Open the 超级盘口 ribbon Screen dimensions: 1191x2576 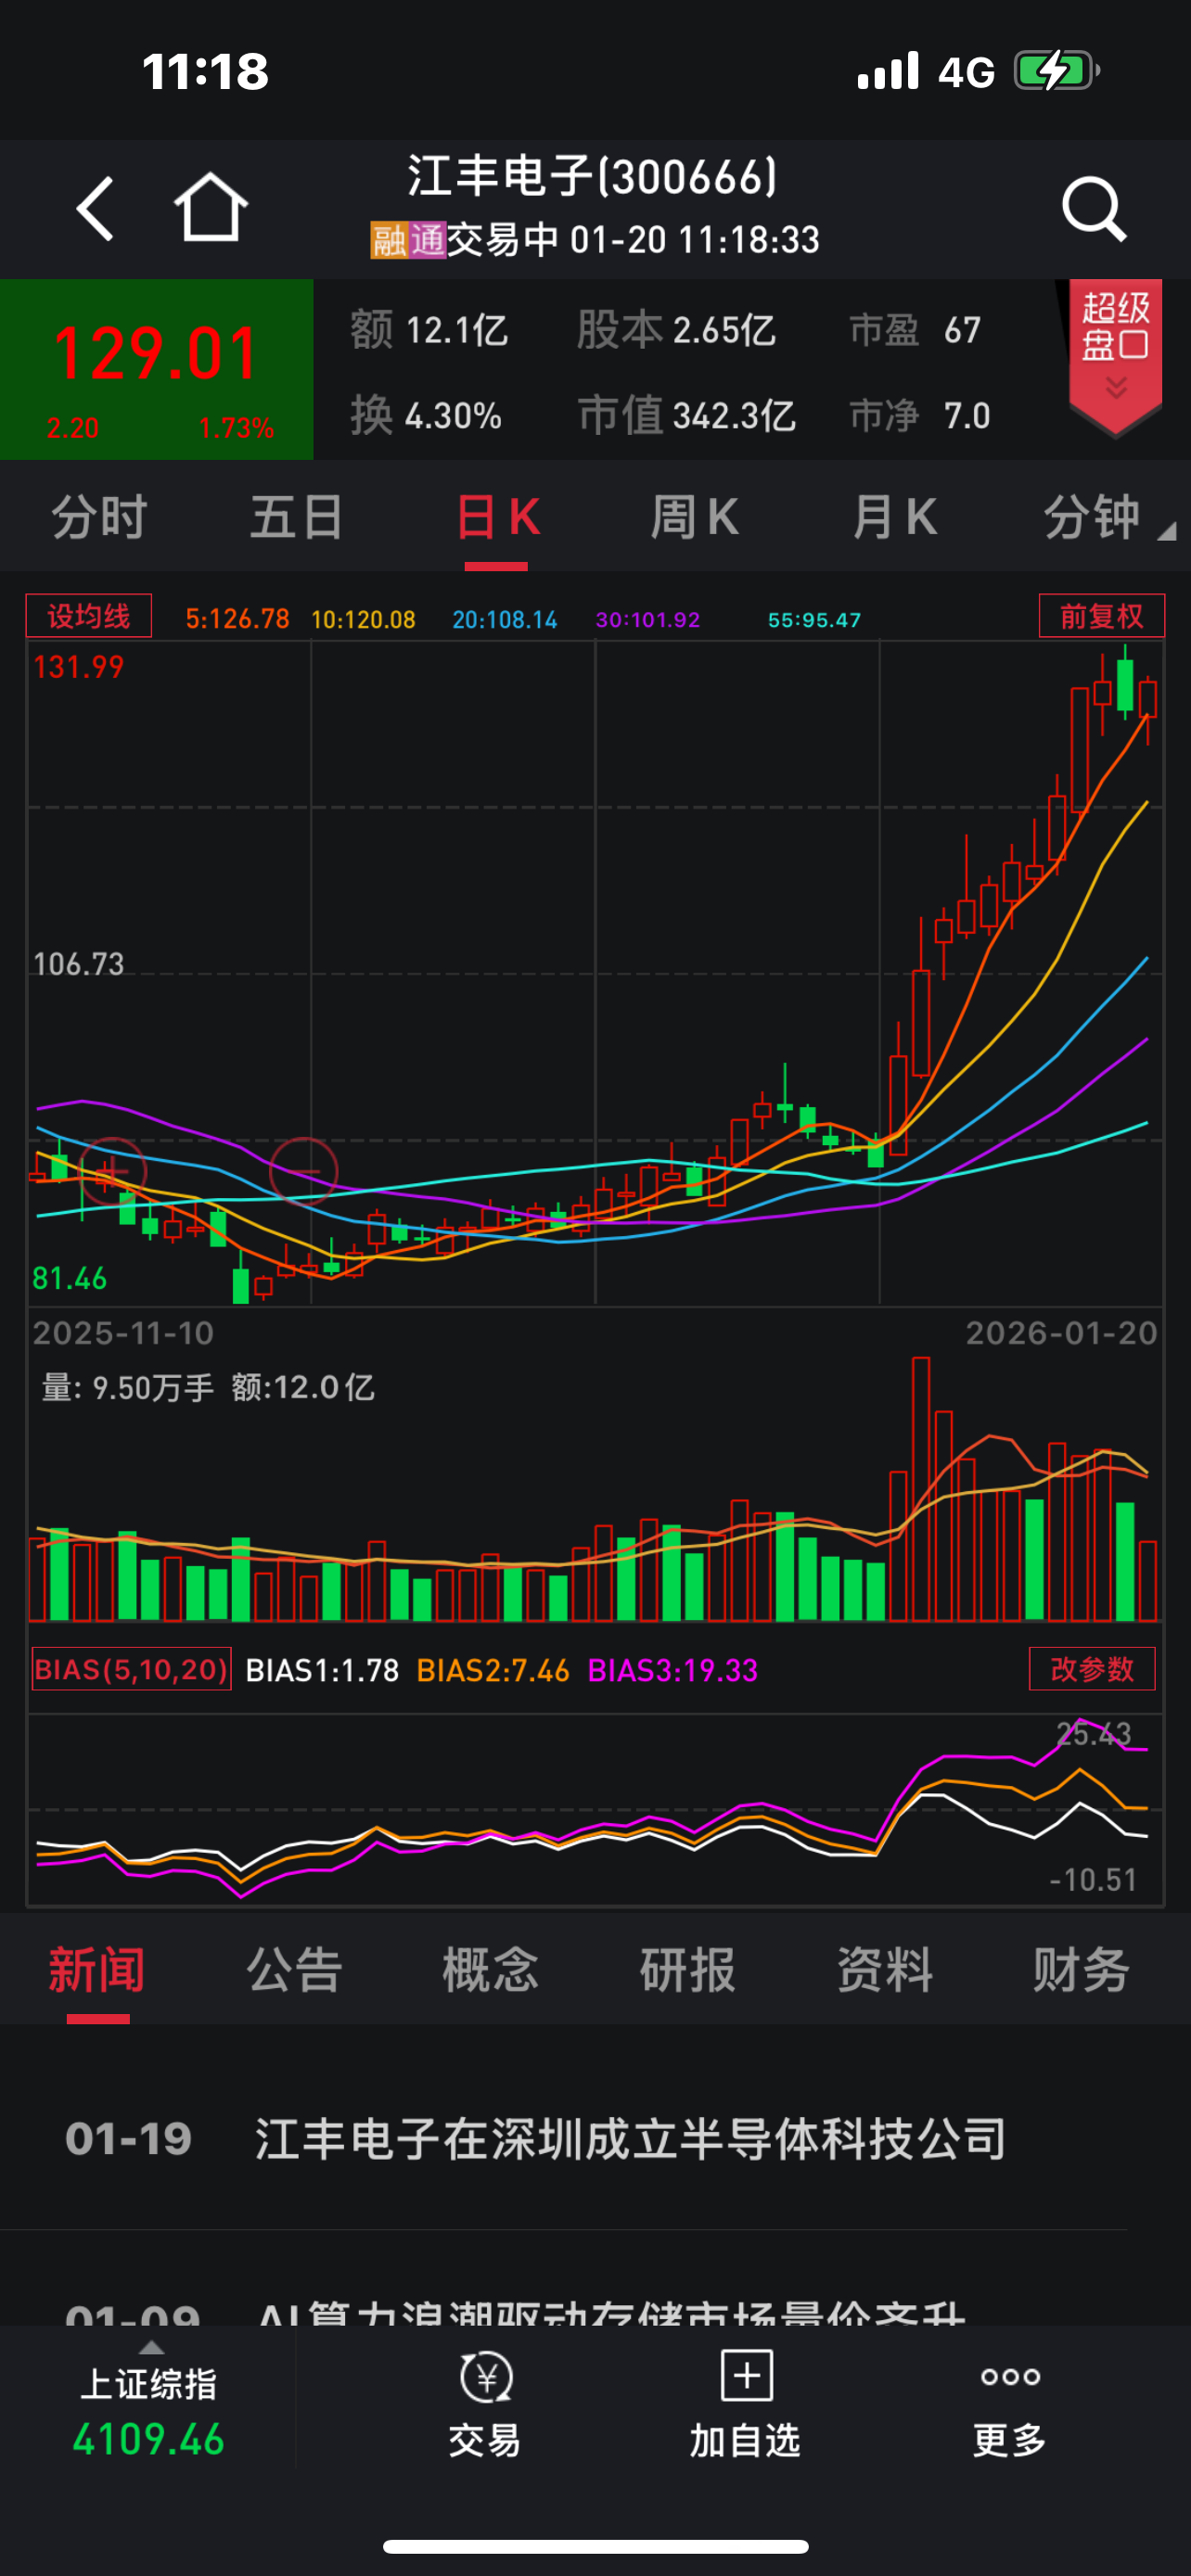point(1115,356)
